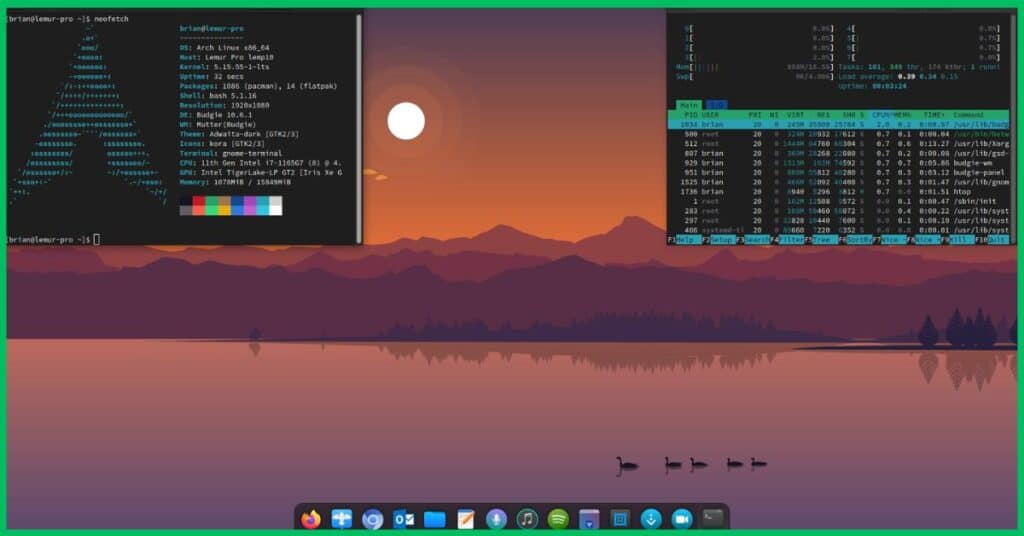Select the htop process row in list

[x=839, y=192]
